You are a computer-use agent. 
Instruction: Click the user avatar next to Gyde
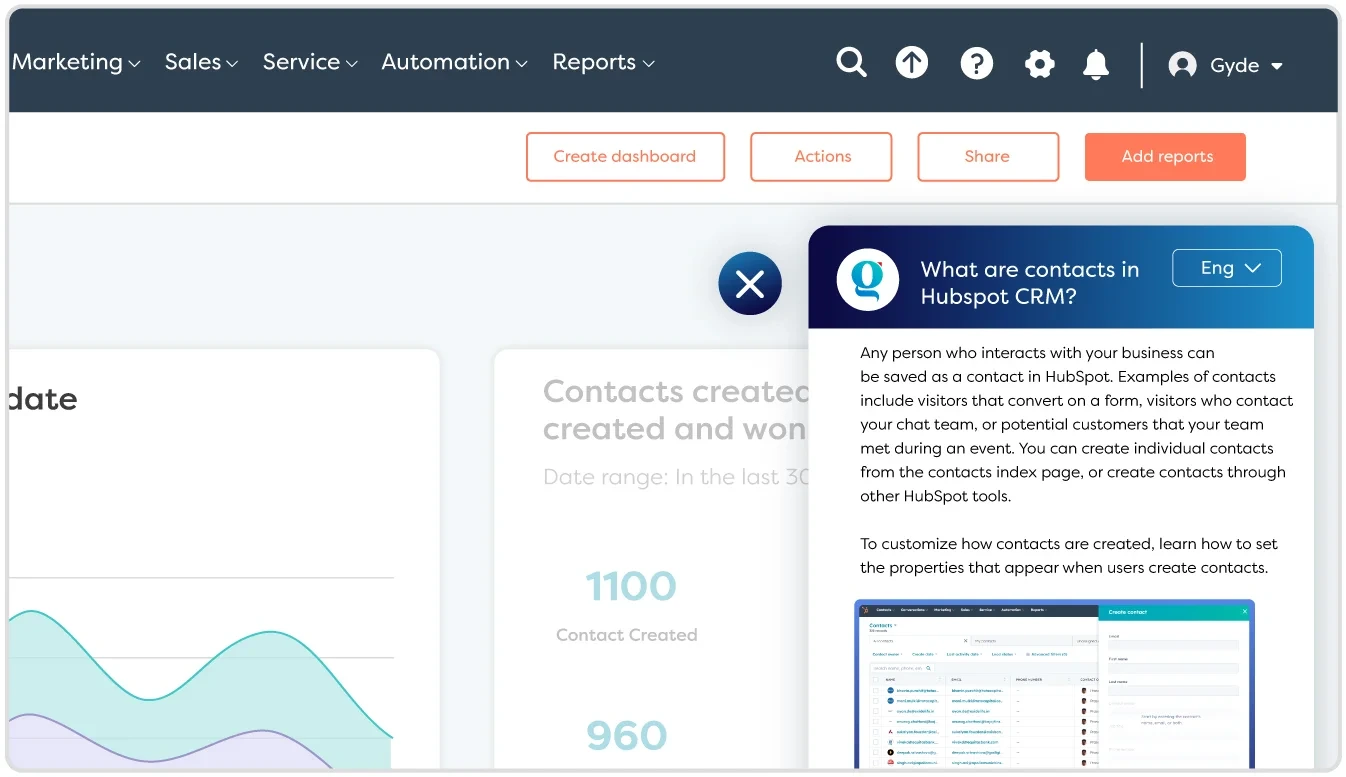pyautogui.click(x=1183, y=64)
